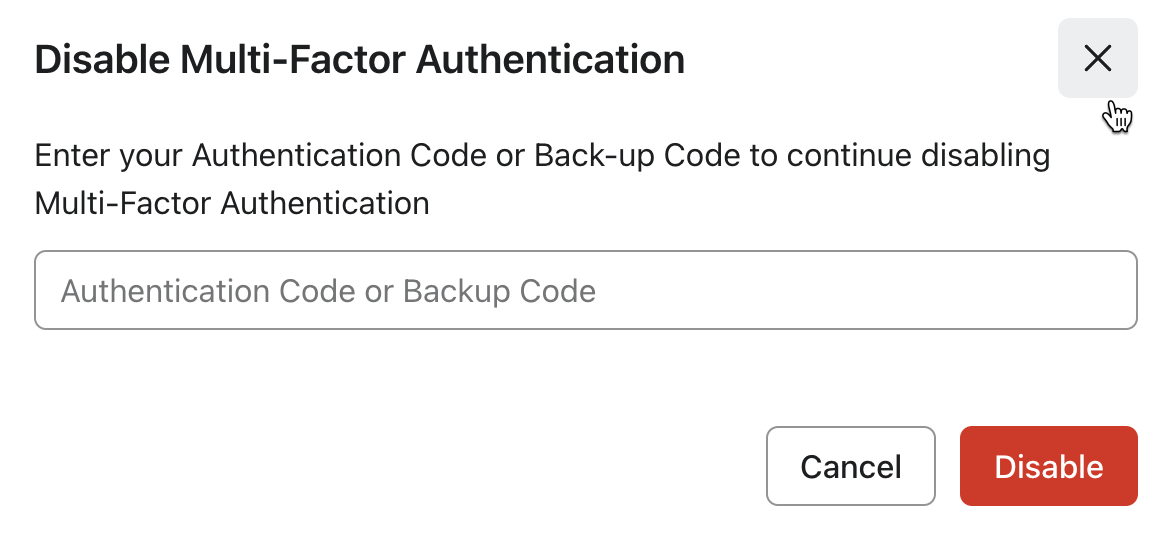Hit the white Cancel button
Screen dimensions: 1156x546
tap(850, 466)
